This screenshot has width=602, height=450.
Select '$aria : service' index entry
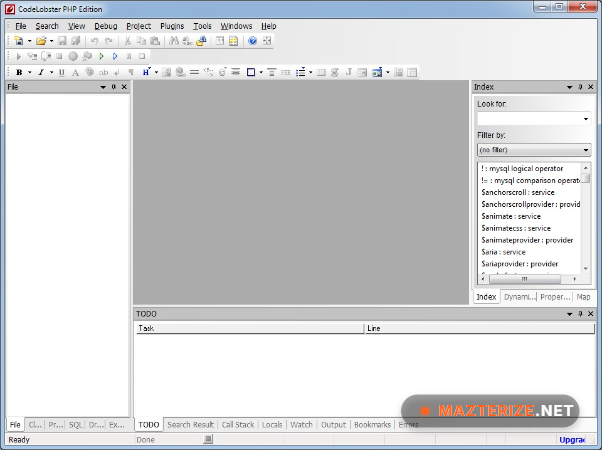[503, 252]
